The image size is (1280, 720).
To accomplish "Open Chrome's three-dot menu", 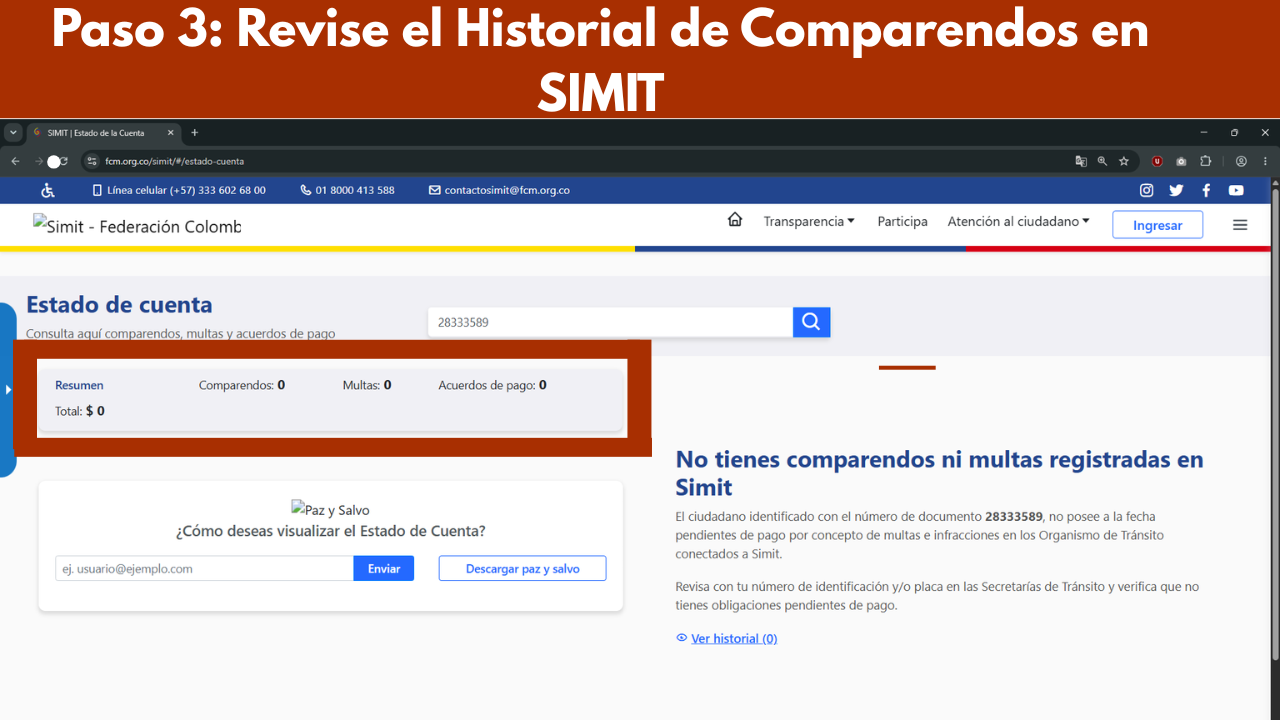I will (x=1265, y=161).
